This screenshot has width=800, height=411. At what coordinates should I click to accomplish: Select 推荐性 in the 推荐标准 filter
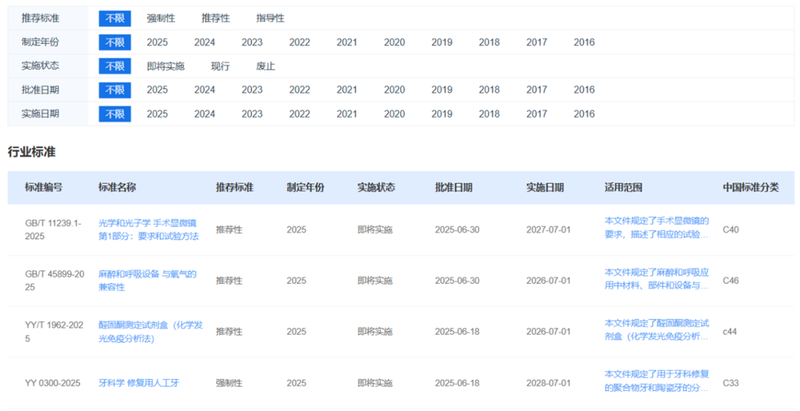click(x=215, y=18)
